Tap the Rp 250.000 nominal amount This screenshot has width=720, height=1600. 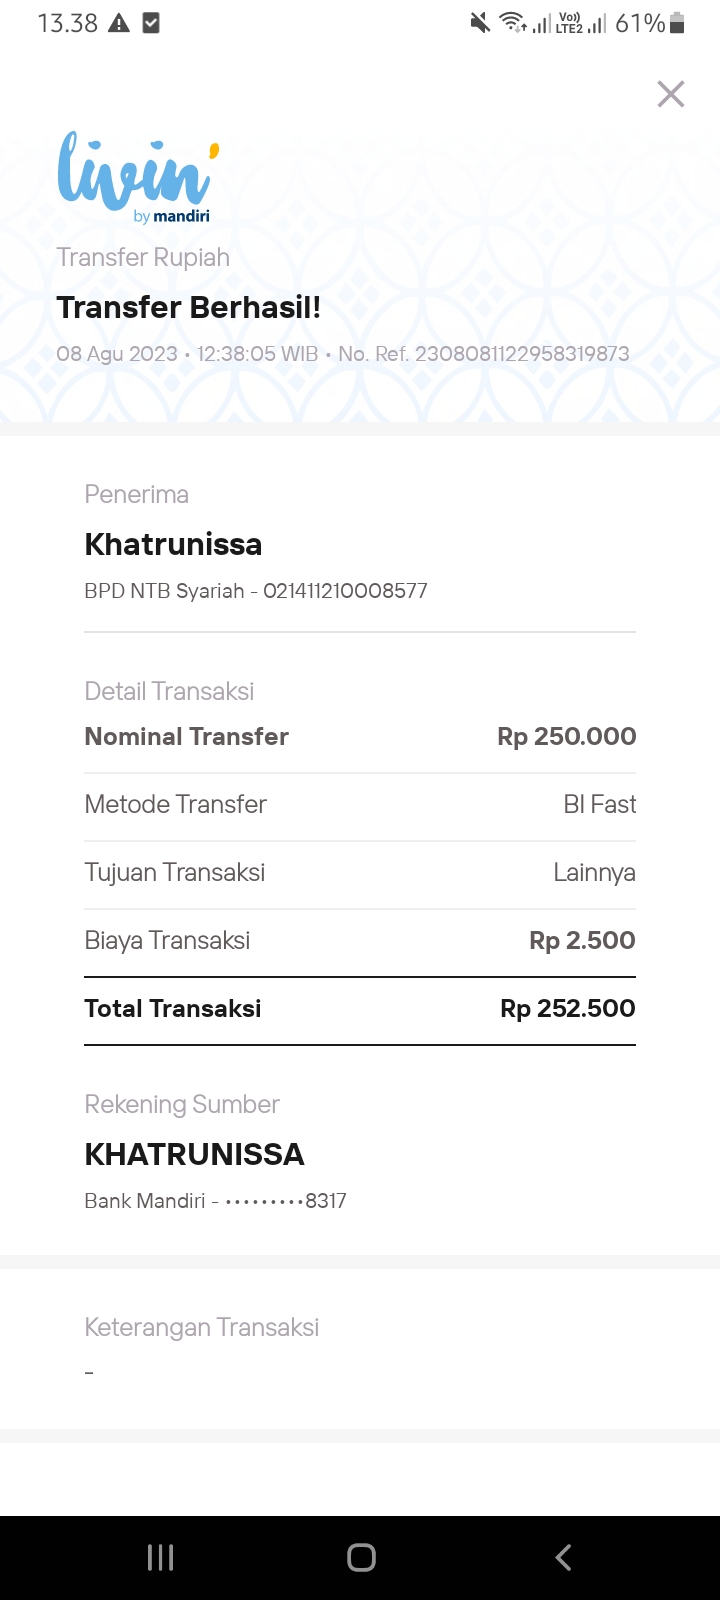(566, 737)
